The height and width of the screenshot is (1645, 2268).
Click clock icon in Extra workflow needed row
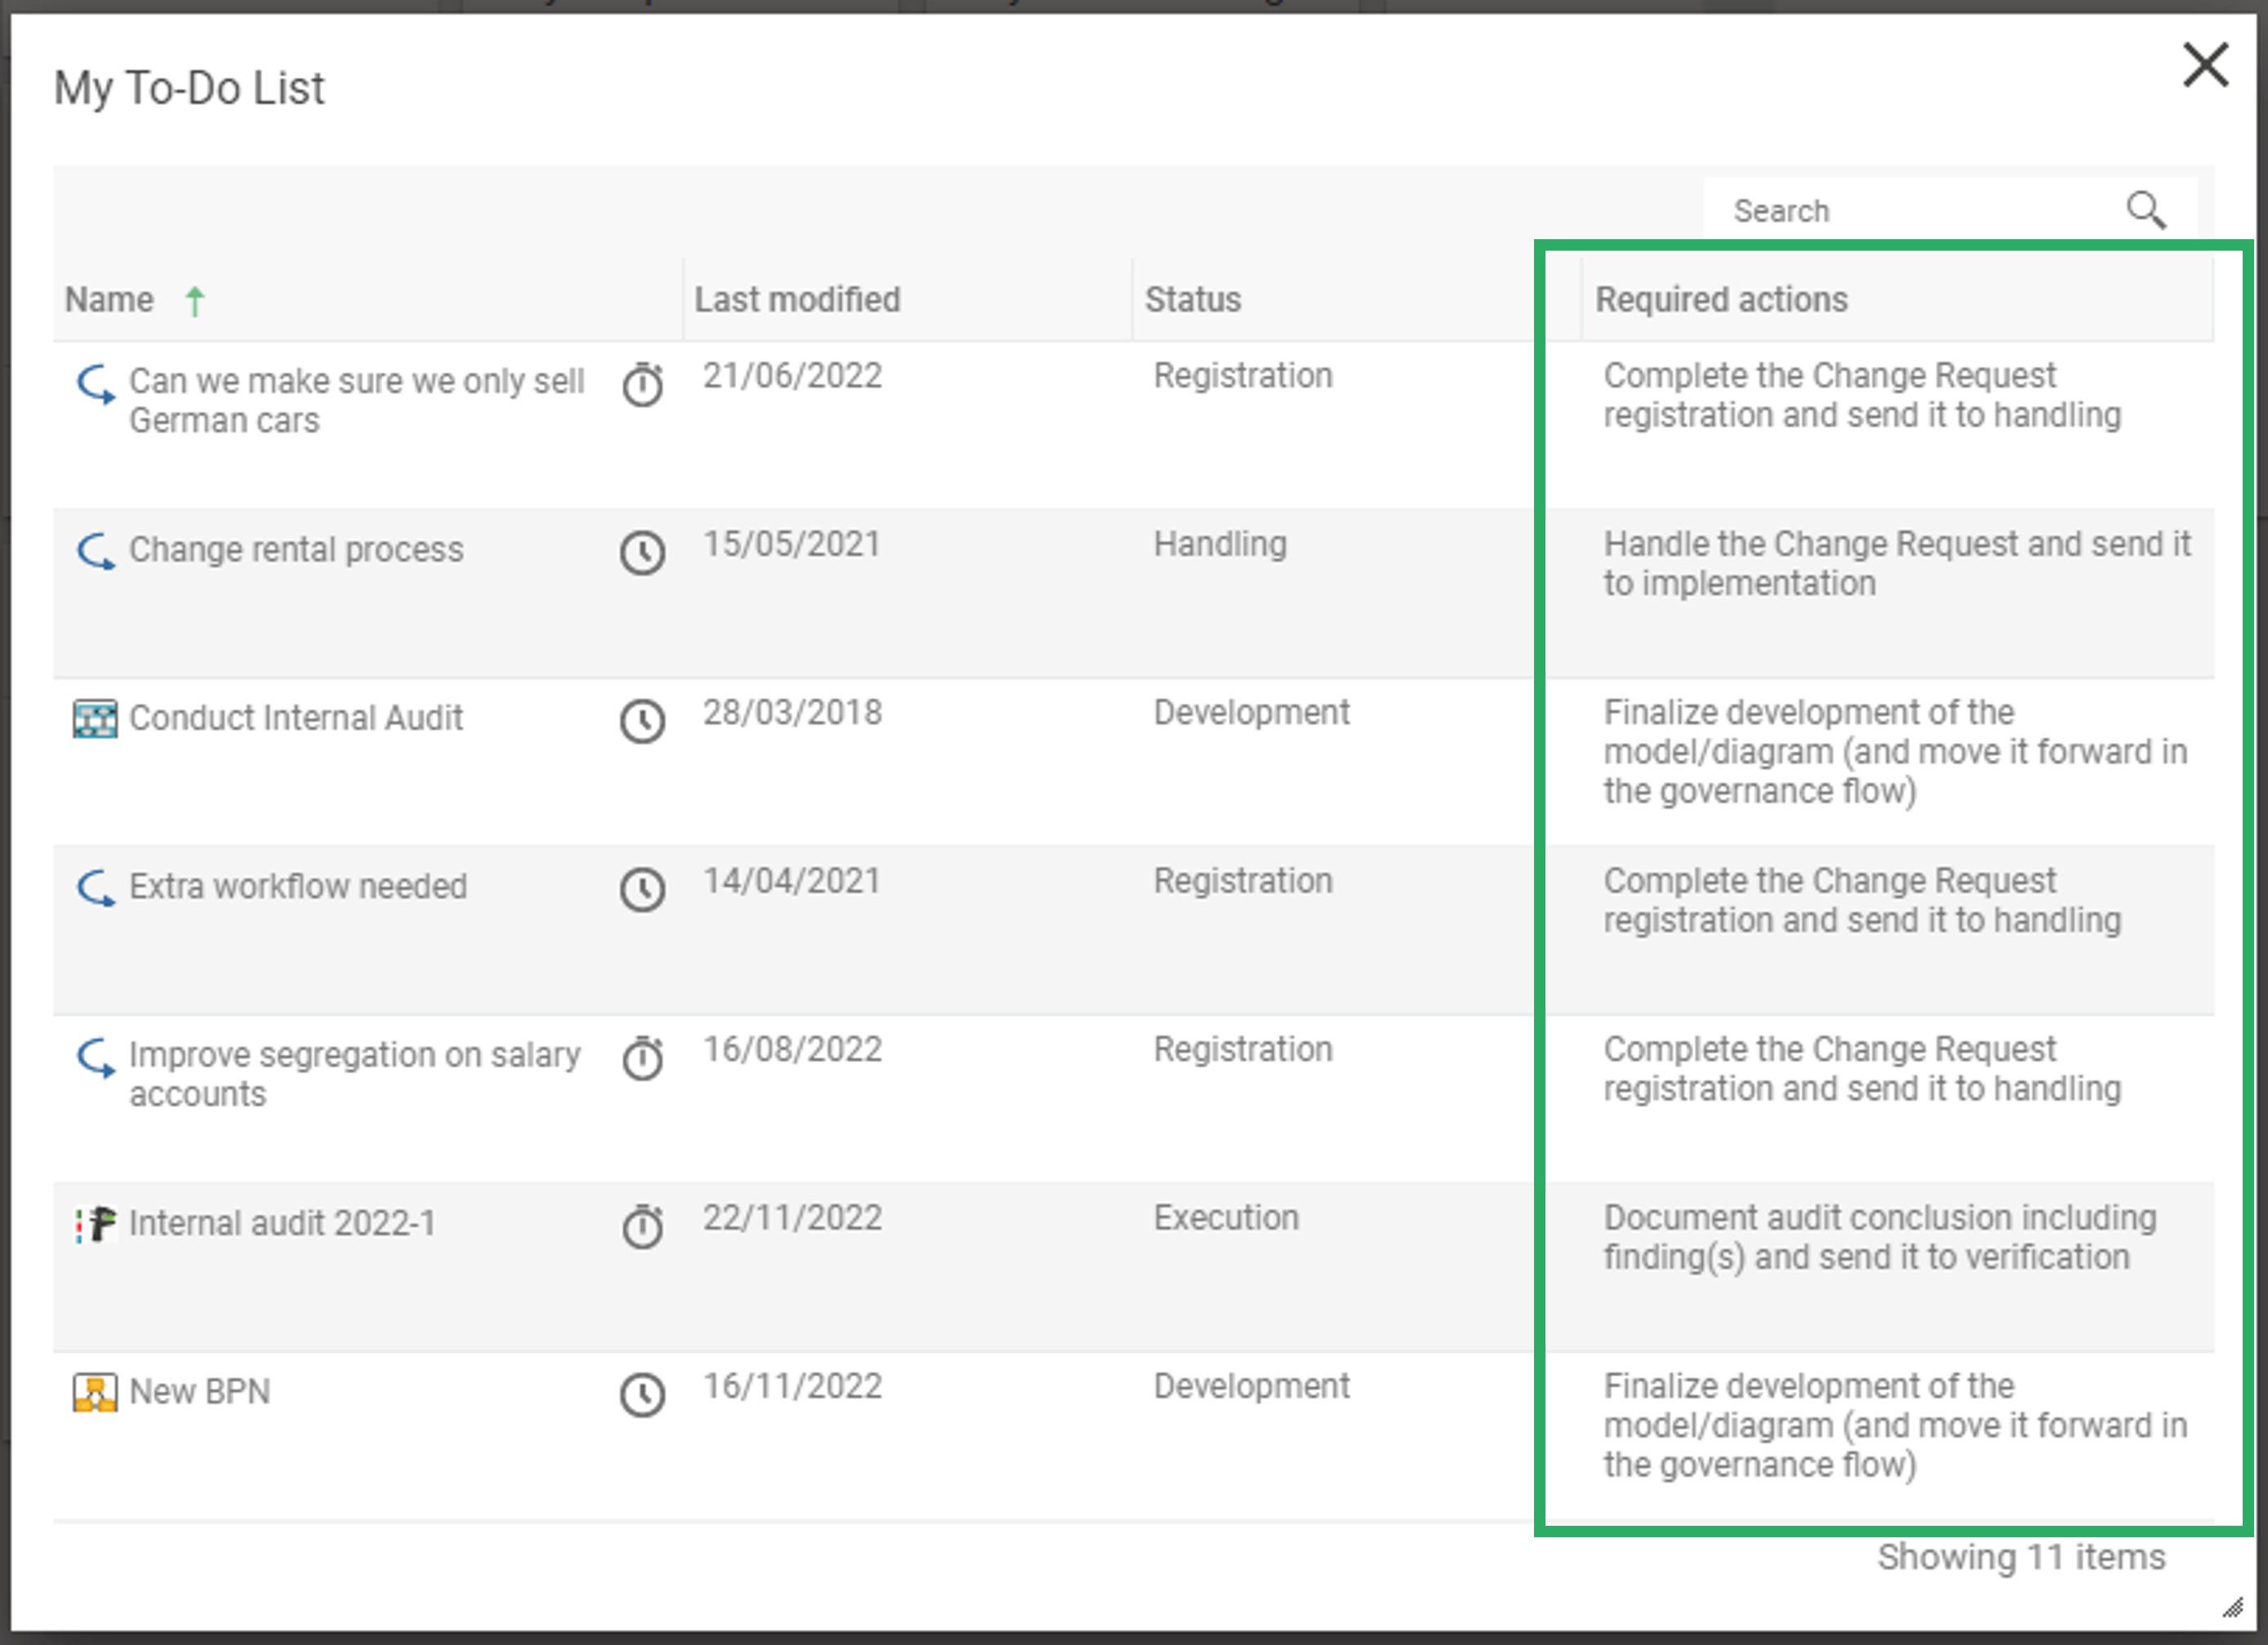click(x=642, y=889)
